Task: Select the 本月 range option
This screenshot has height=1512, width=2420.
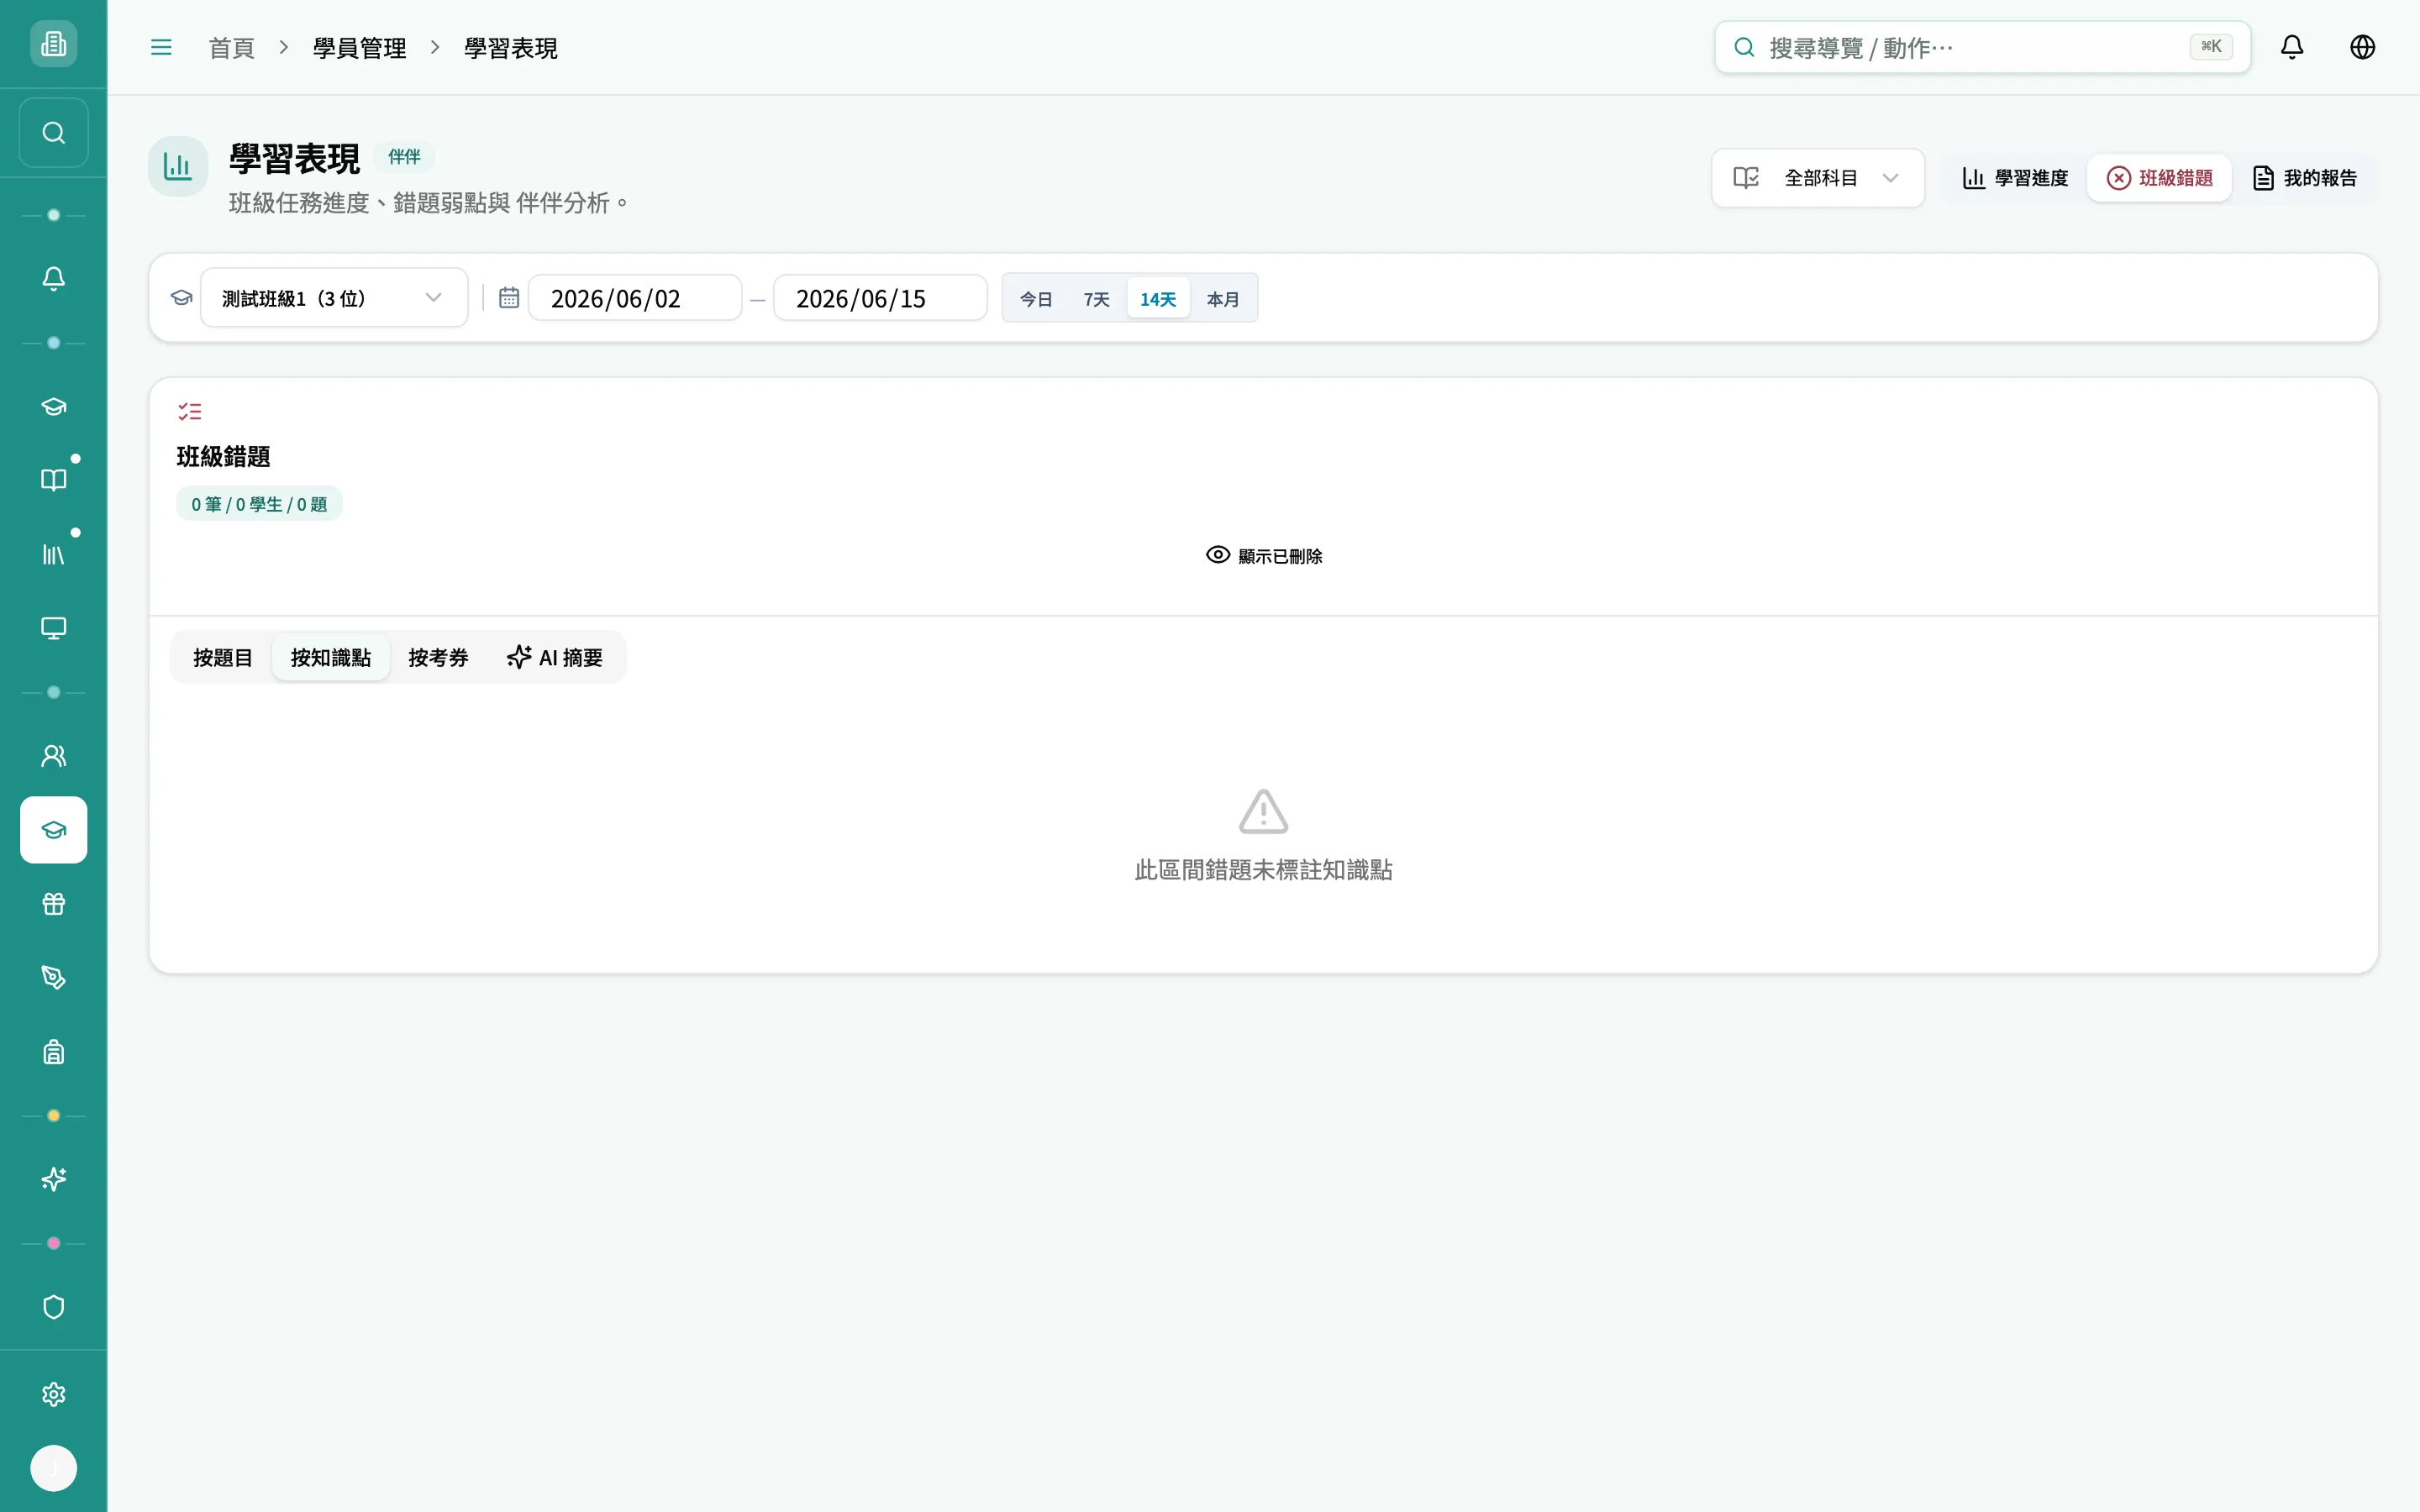Action: [x=1223, y=299]
